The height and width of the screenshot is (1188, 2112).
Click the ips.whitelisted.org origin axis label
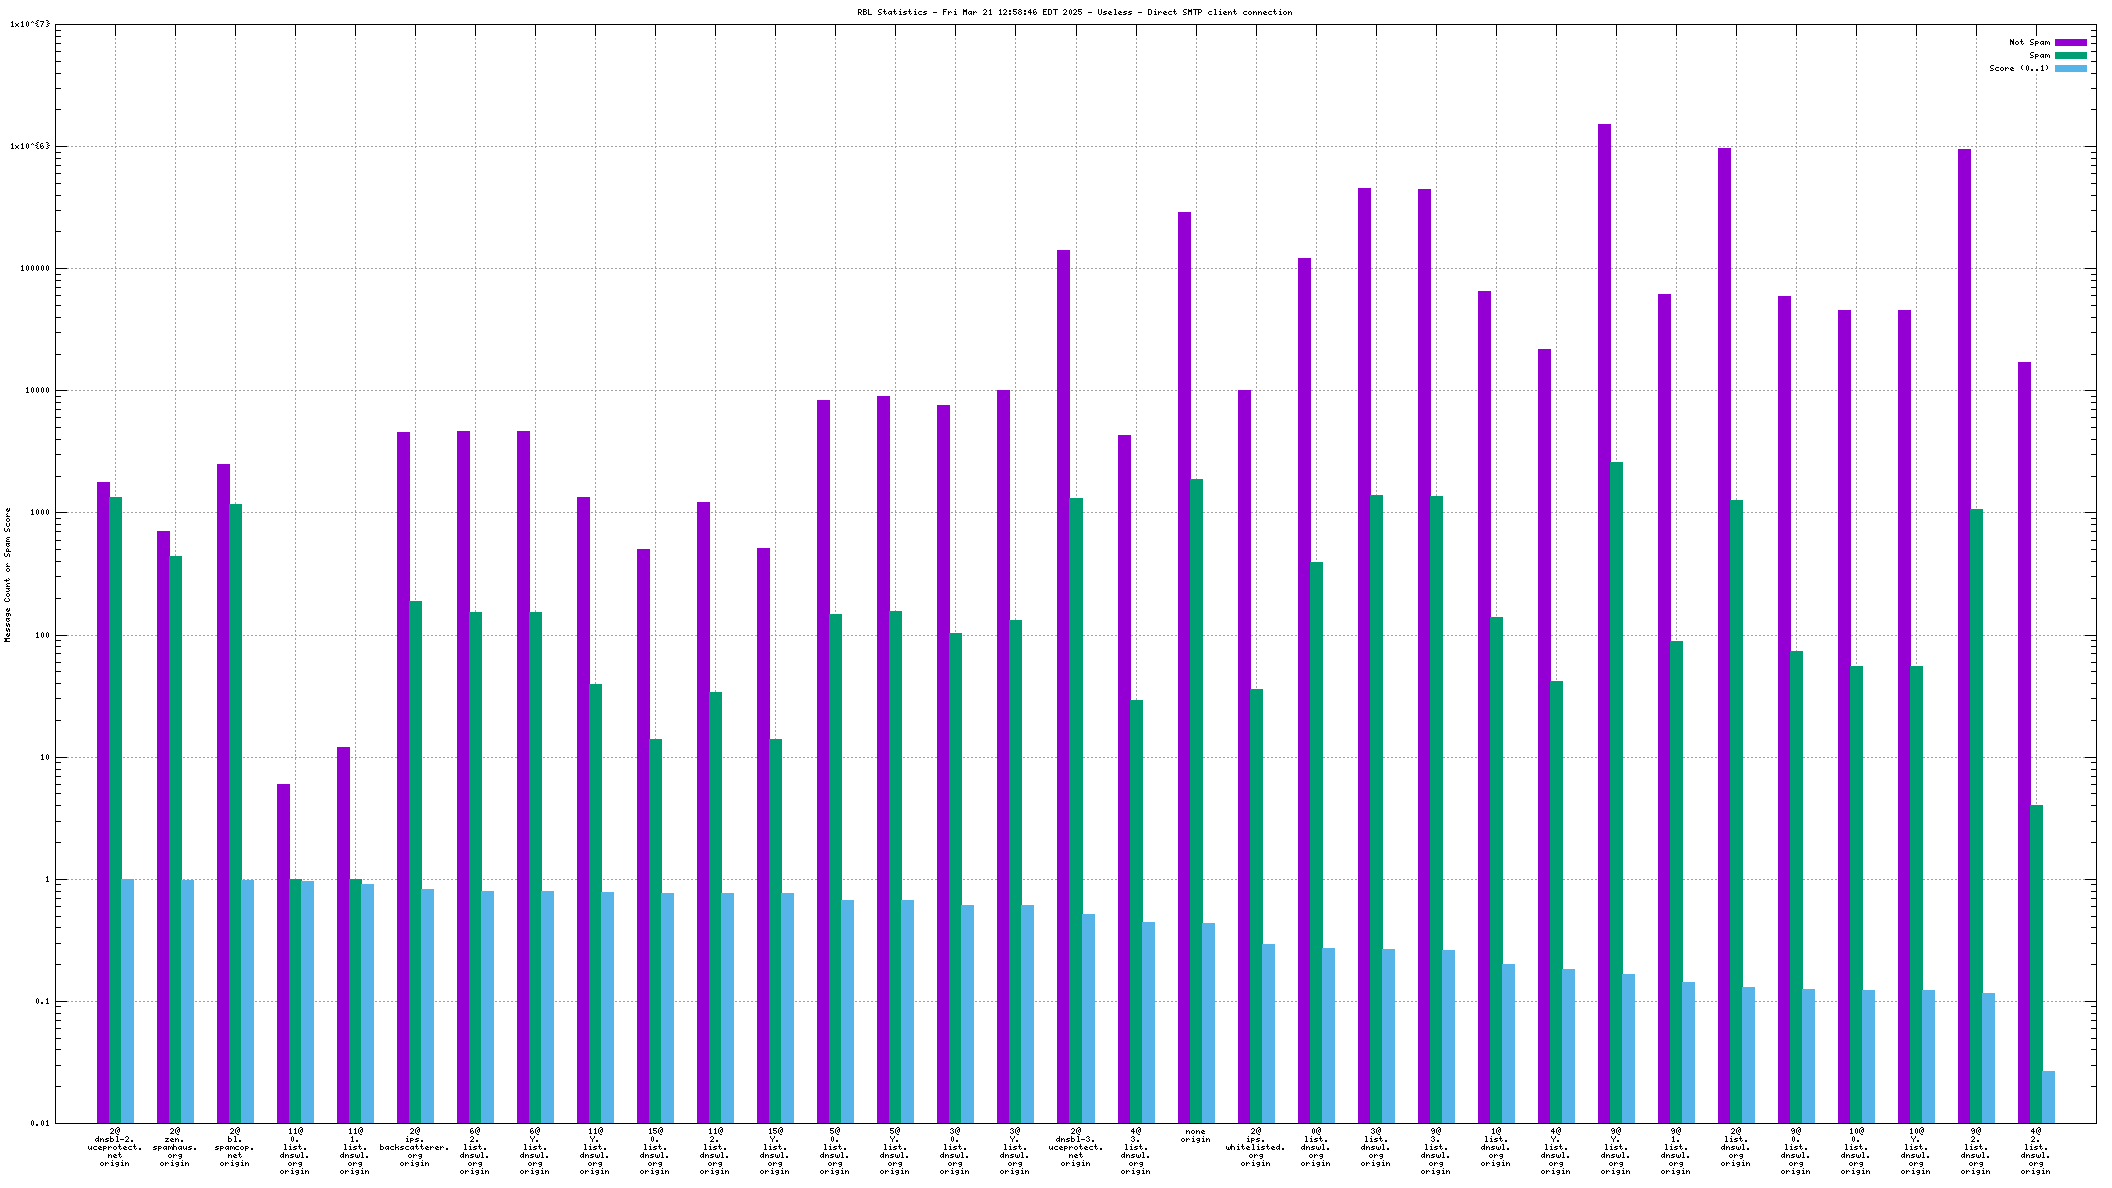coord(1255,1147)
